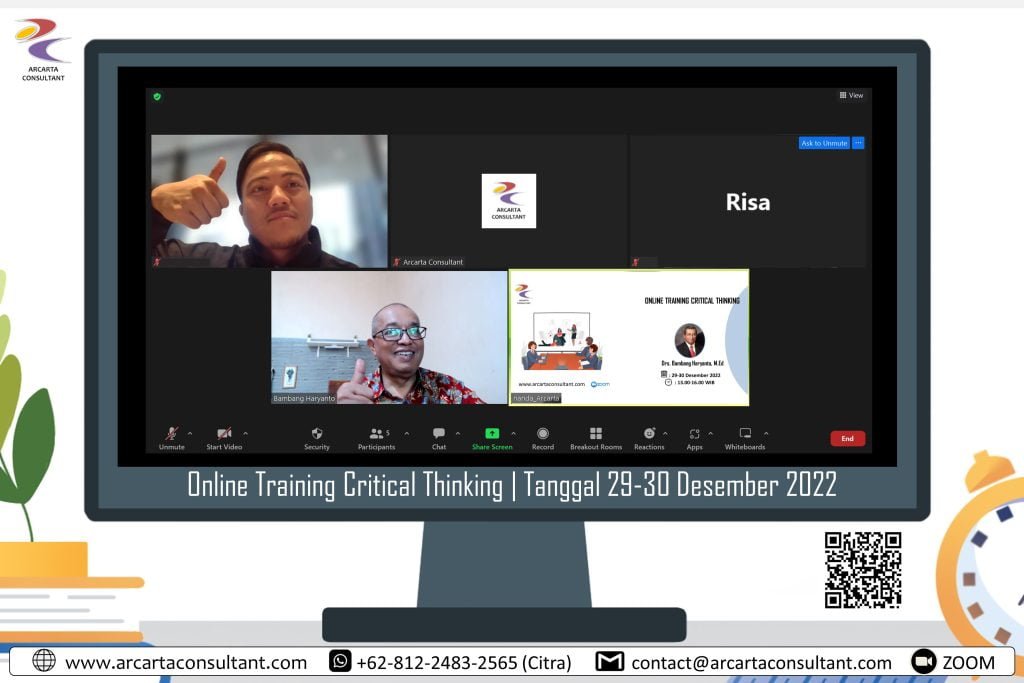
Task: Unmute the microphone
Action: coord(171,434)
